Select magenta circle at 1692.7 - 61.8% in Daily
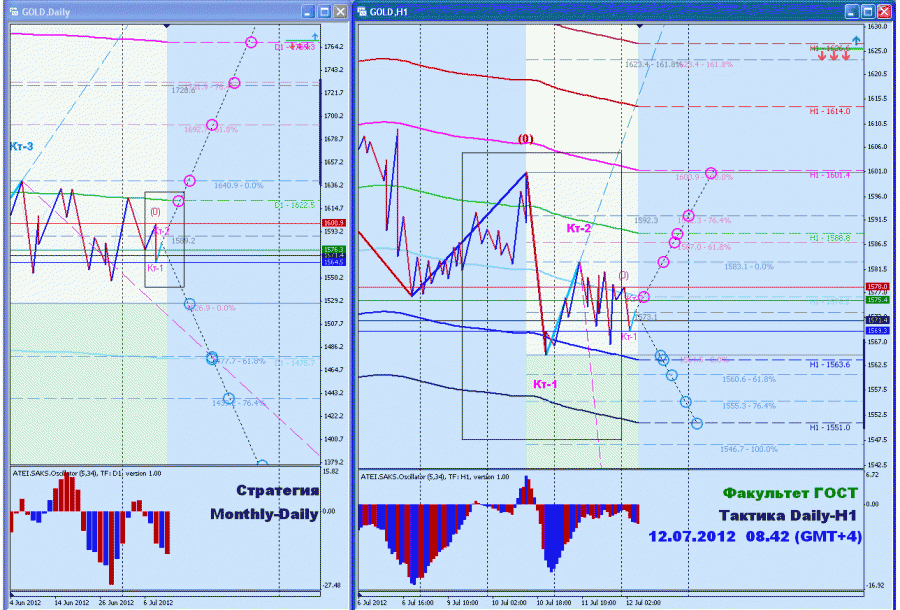 212,125
